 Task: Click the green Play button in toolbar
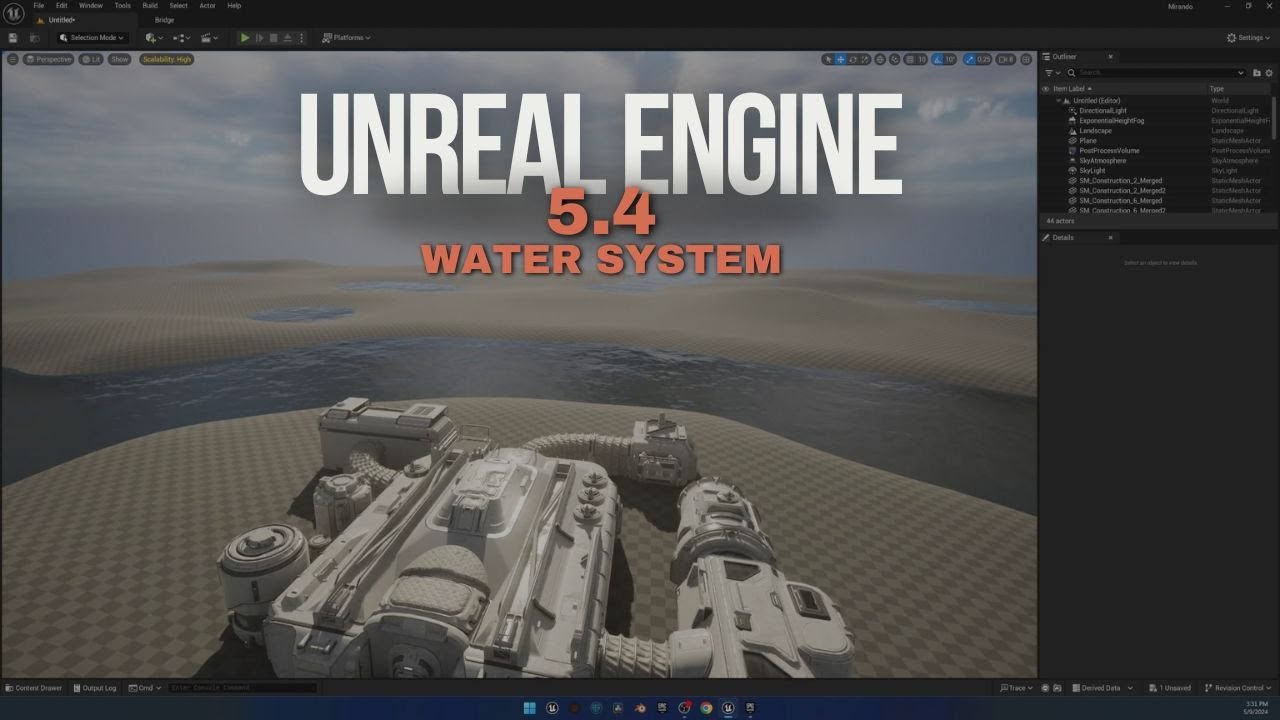[245, 38]
